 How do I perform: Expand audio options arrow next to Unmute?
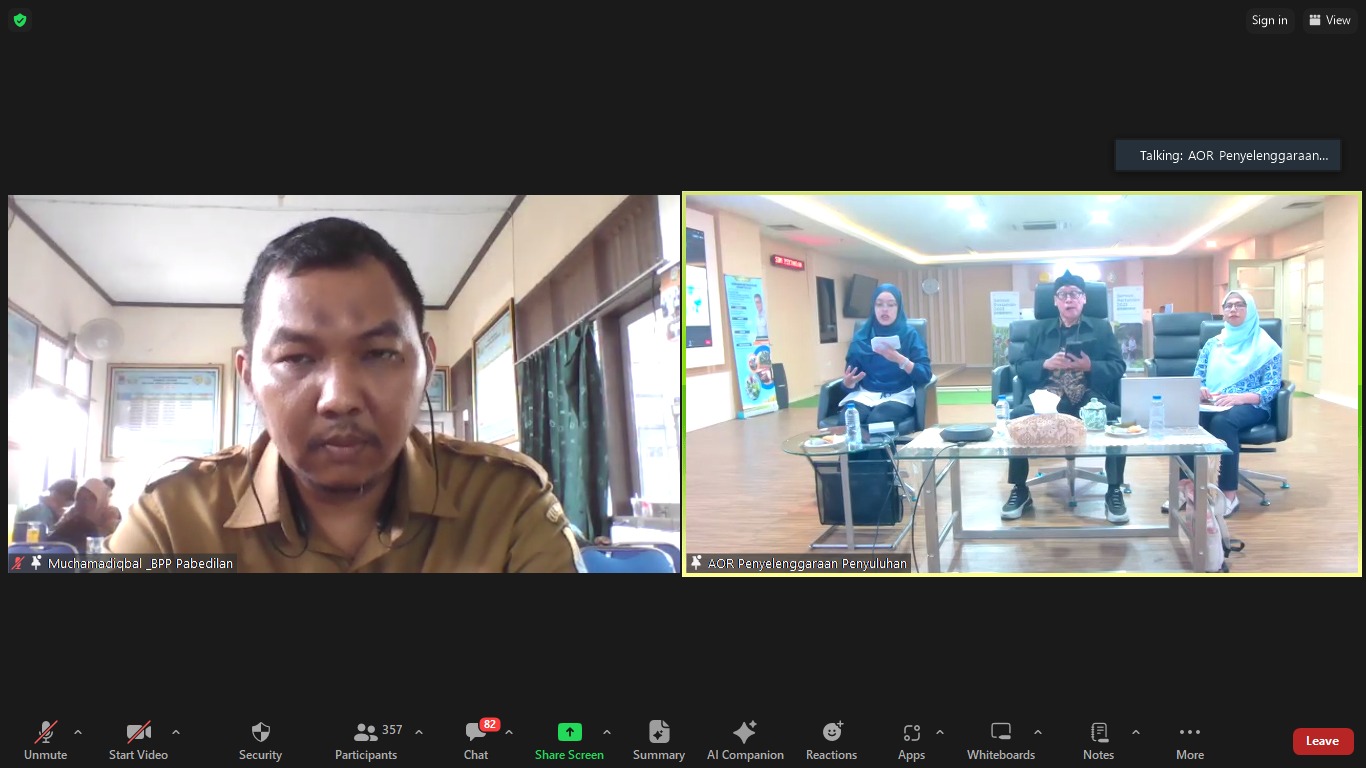pos(78,733)
